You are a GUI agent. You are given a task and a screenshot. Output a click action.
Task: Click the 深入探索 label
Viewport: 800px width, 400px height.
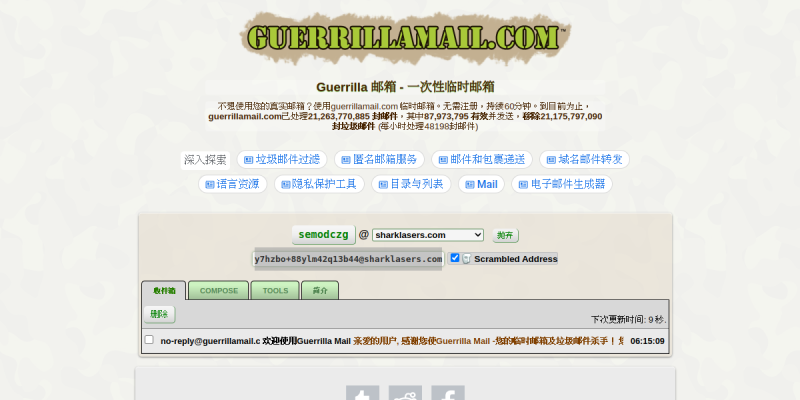click(x=205, y=160)
